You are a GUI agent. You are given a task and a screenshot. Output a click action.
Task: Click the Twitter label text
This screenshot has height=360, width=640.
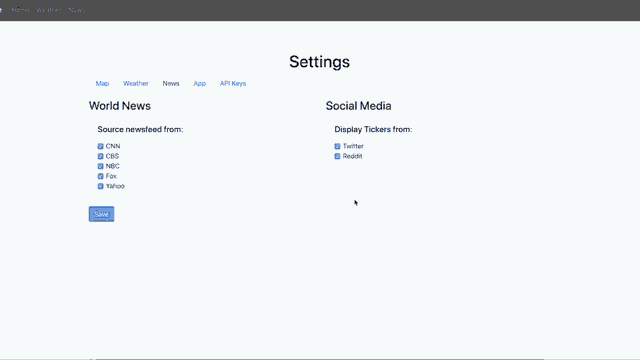coord(353,146)
